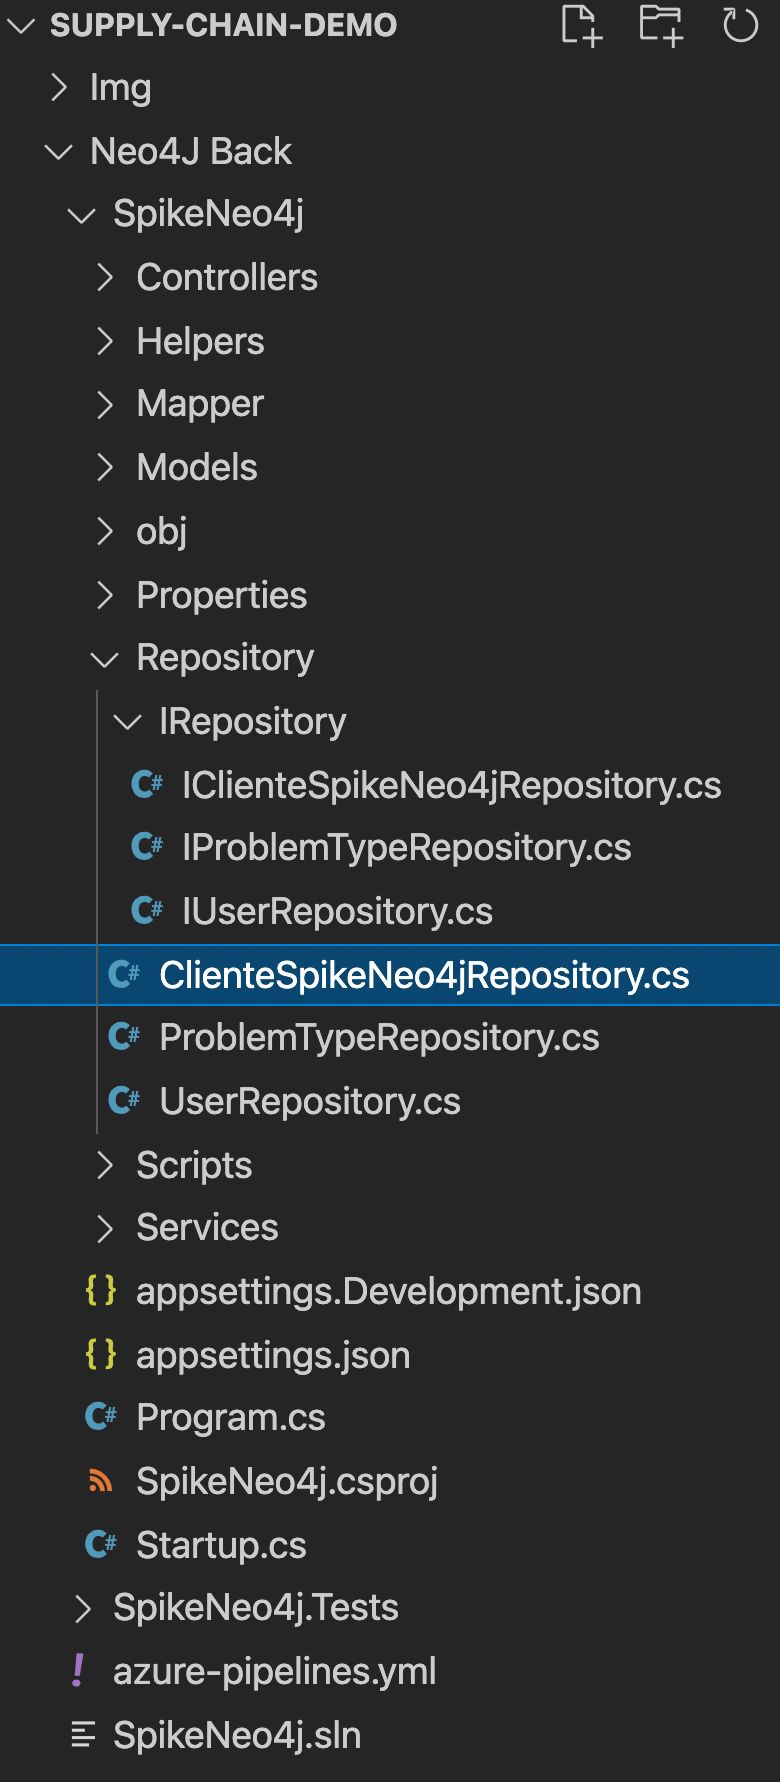
Task: Click C# icon of IProblemTypeRepository.cs
Action: [x=147, y=848]
